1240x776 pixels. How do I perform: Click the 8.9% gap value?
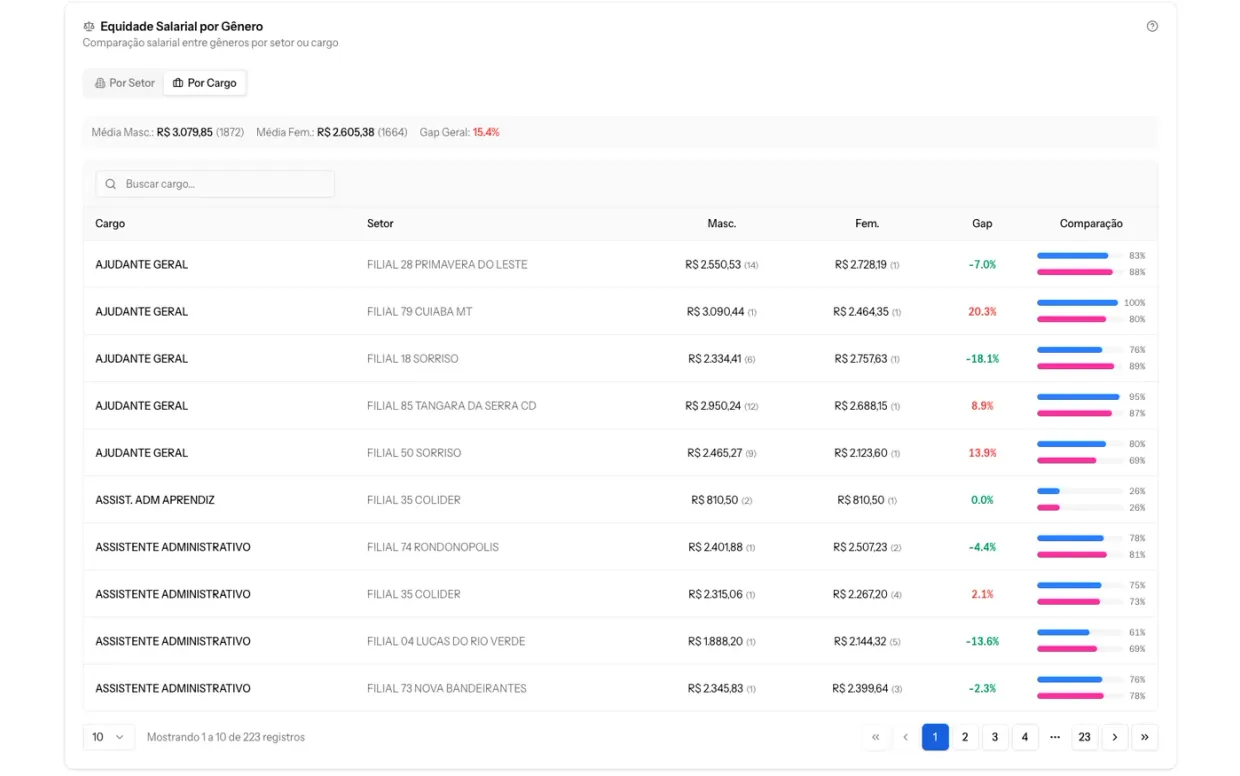pyautogui.click(x=982, y=406)
